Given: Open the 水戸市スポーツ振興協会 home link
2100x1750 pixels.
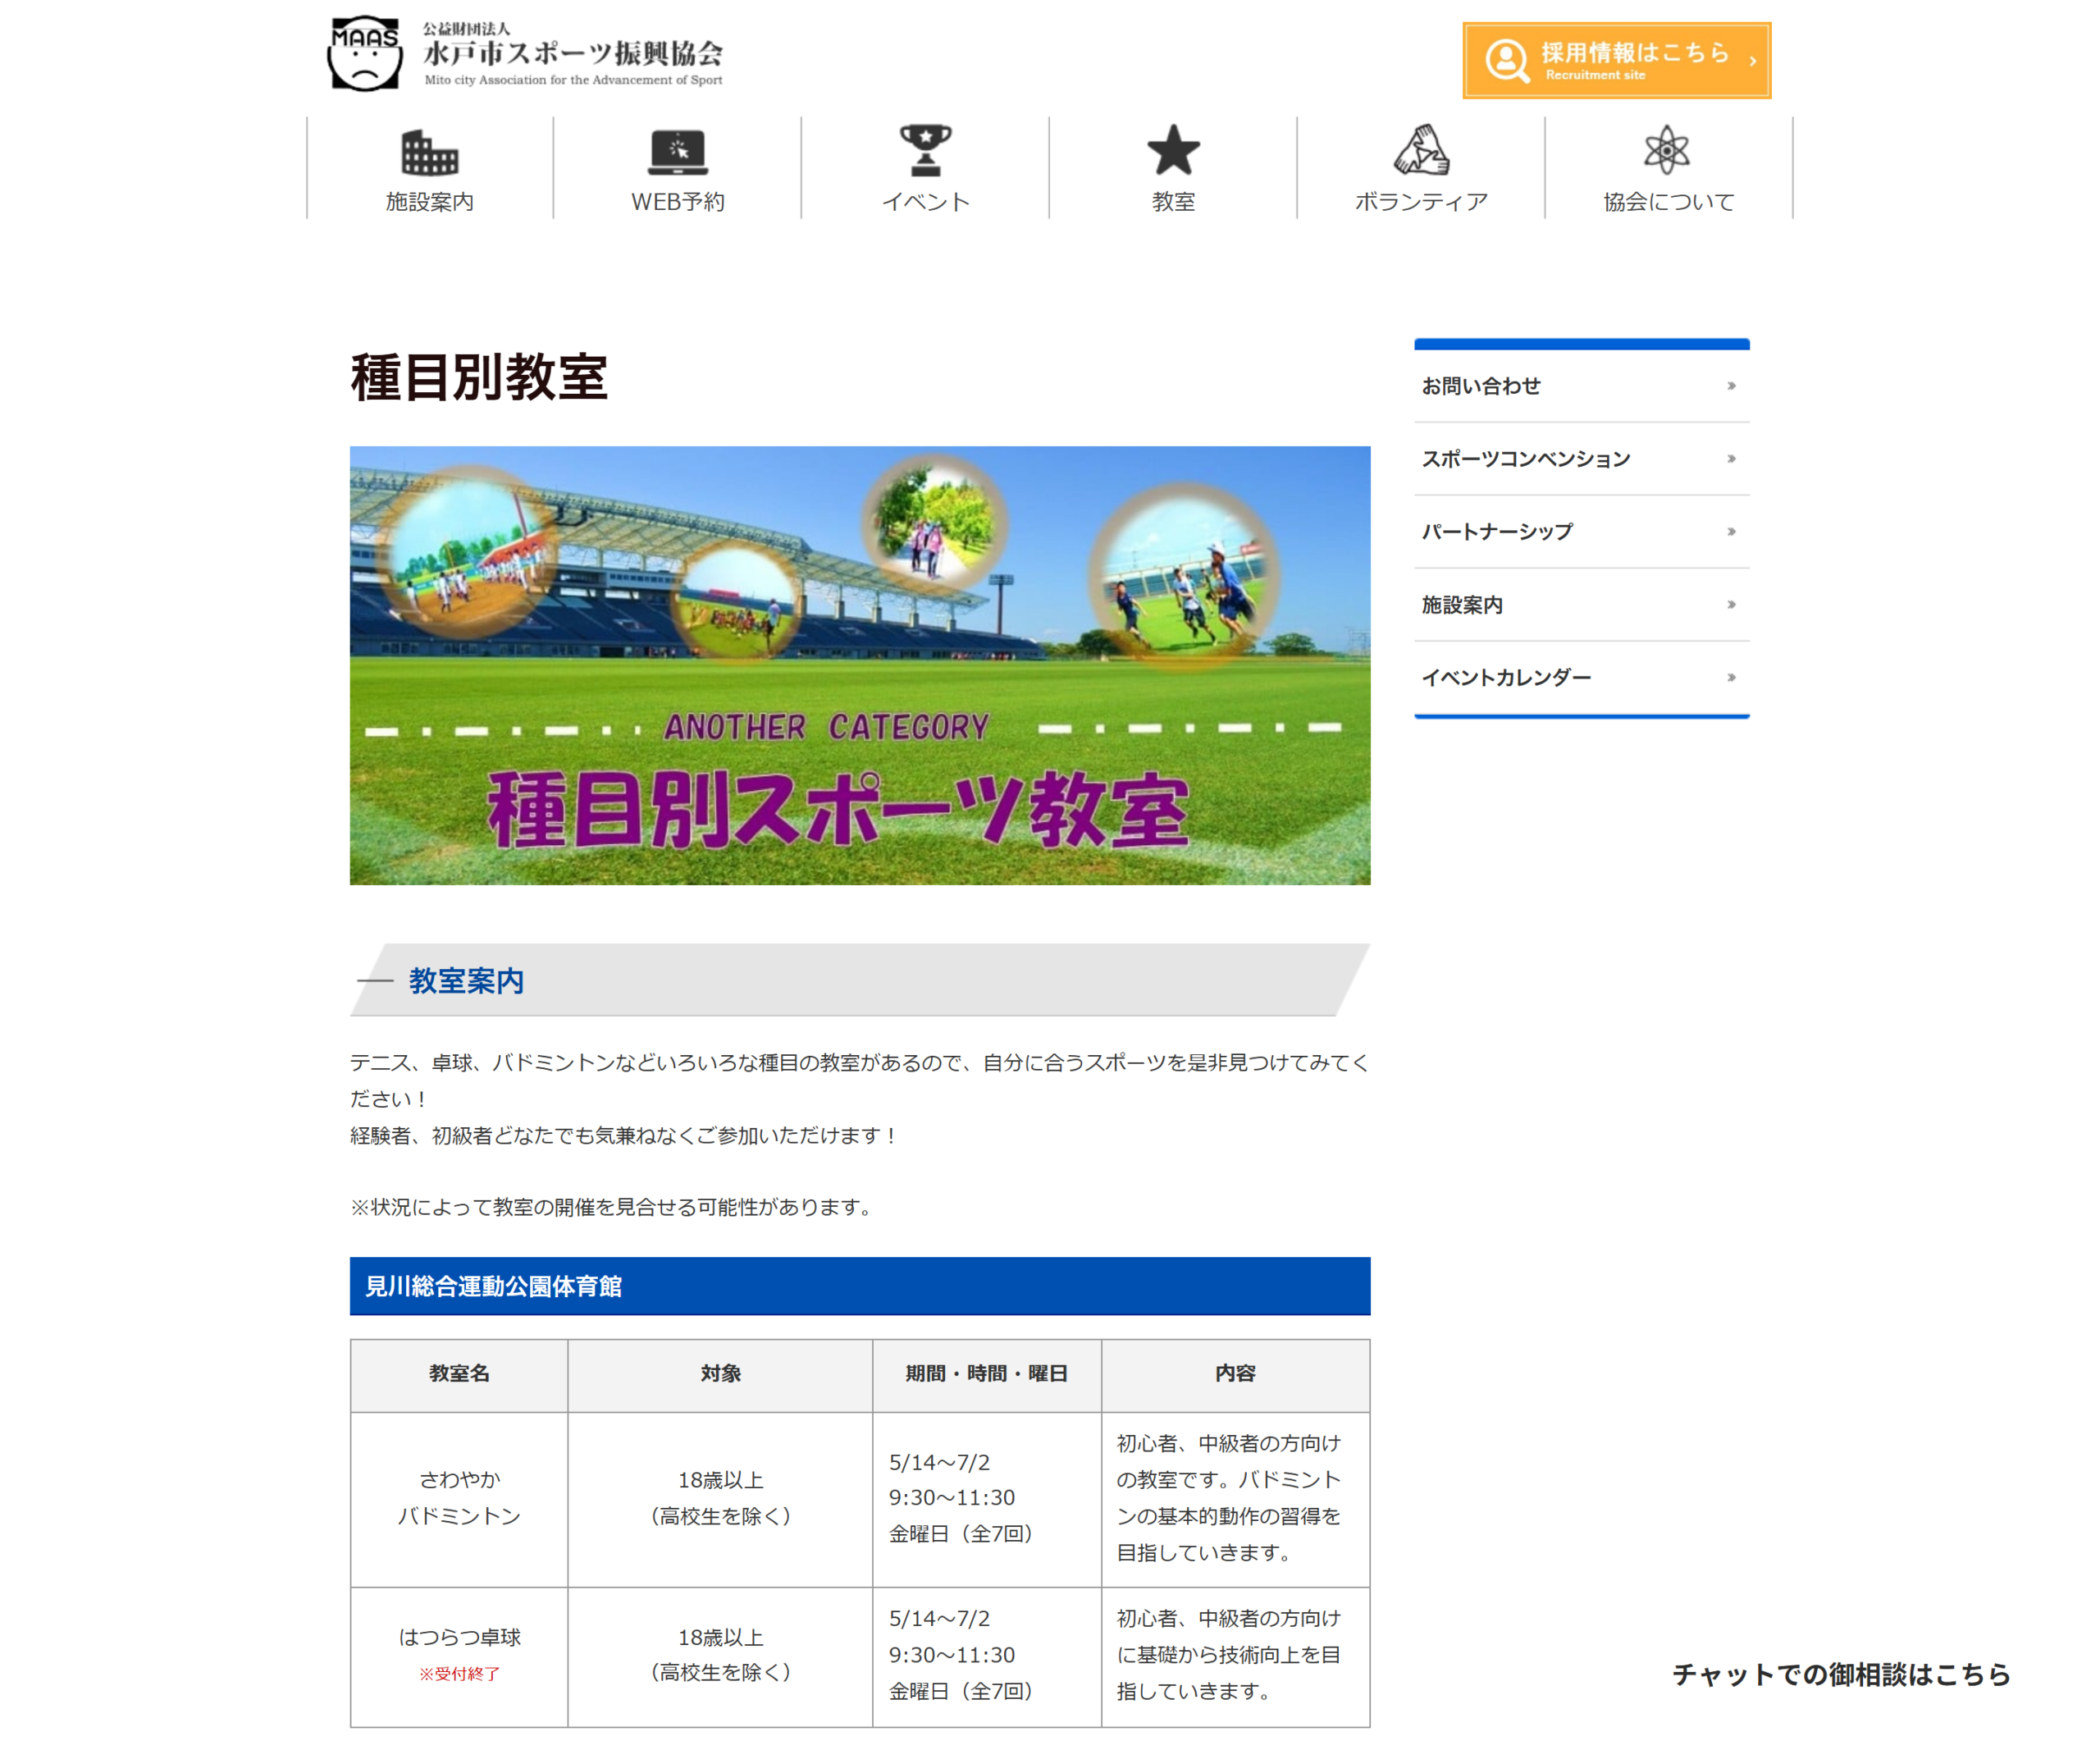Looking at the screenshot, I should click(x=525, y=53).
